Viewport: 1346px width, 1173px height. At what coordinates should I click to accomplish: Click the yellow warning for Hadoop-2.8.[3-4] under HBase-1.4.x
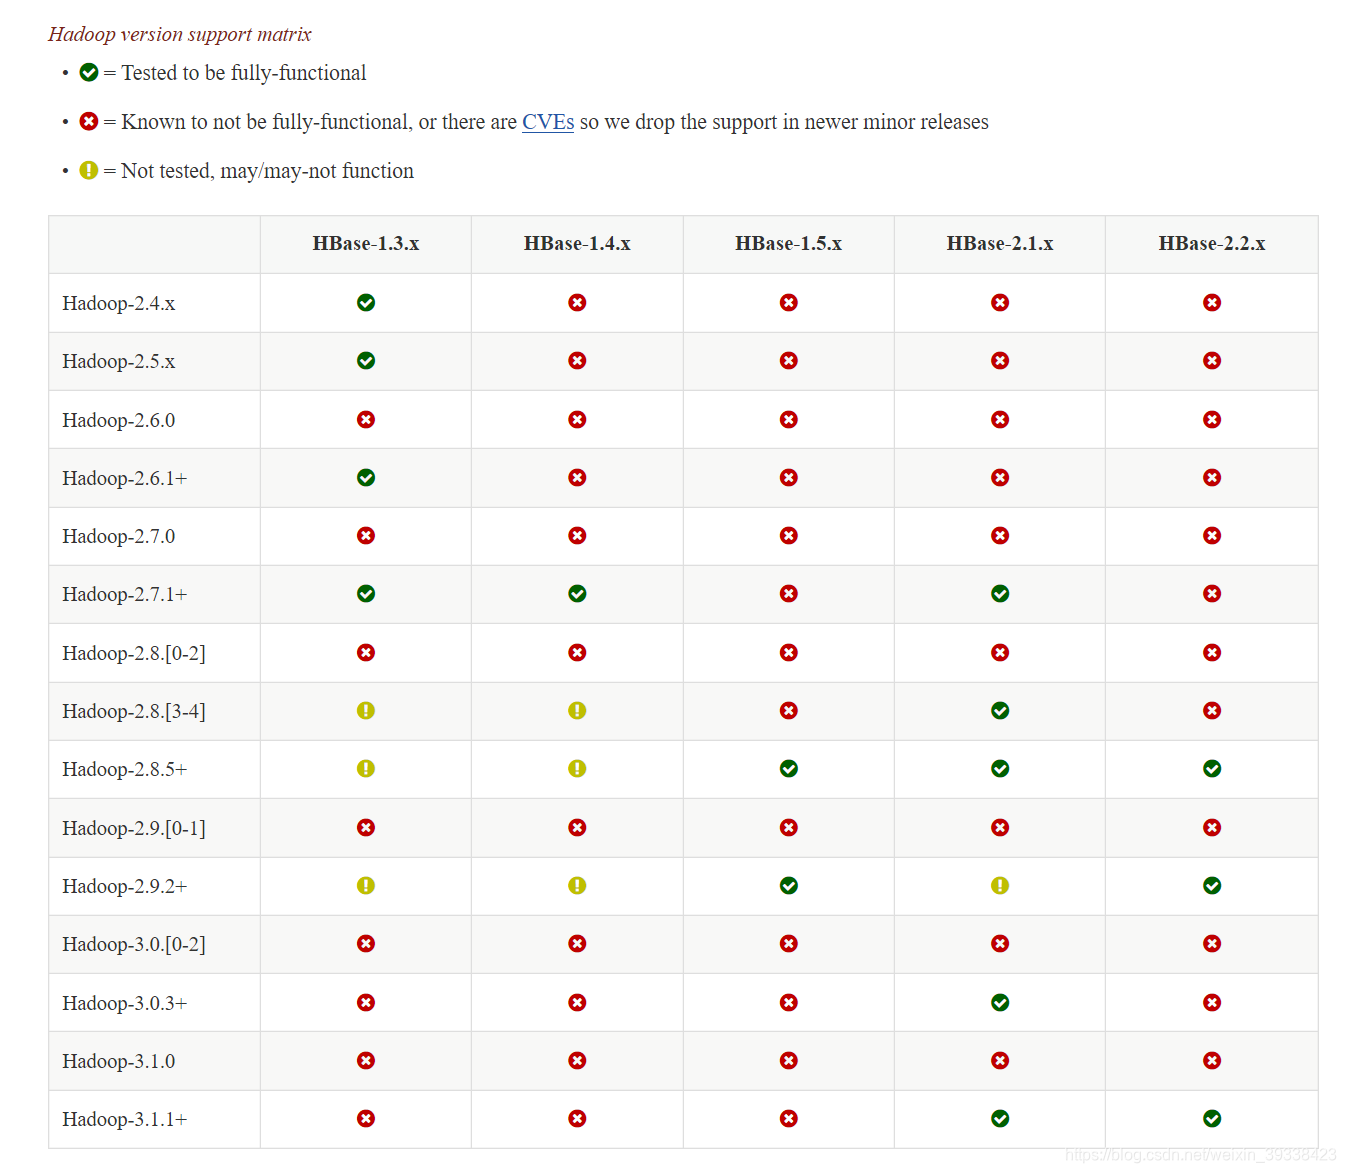pyautogui.click(x=577, y=710)
